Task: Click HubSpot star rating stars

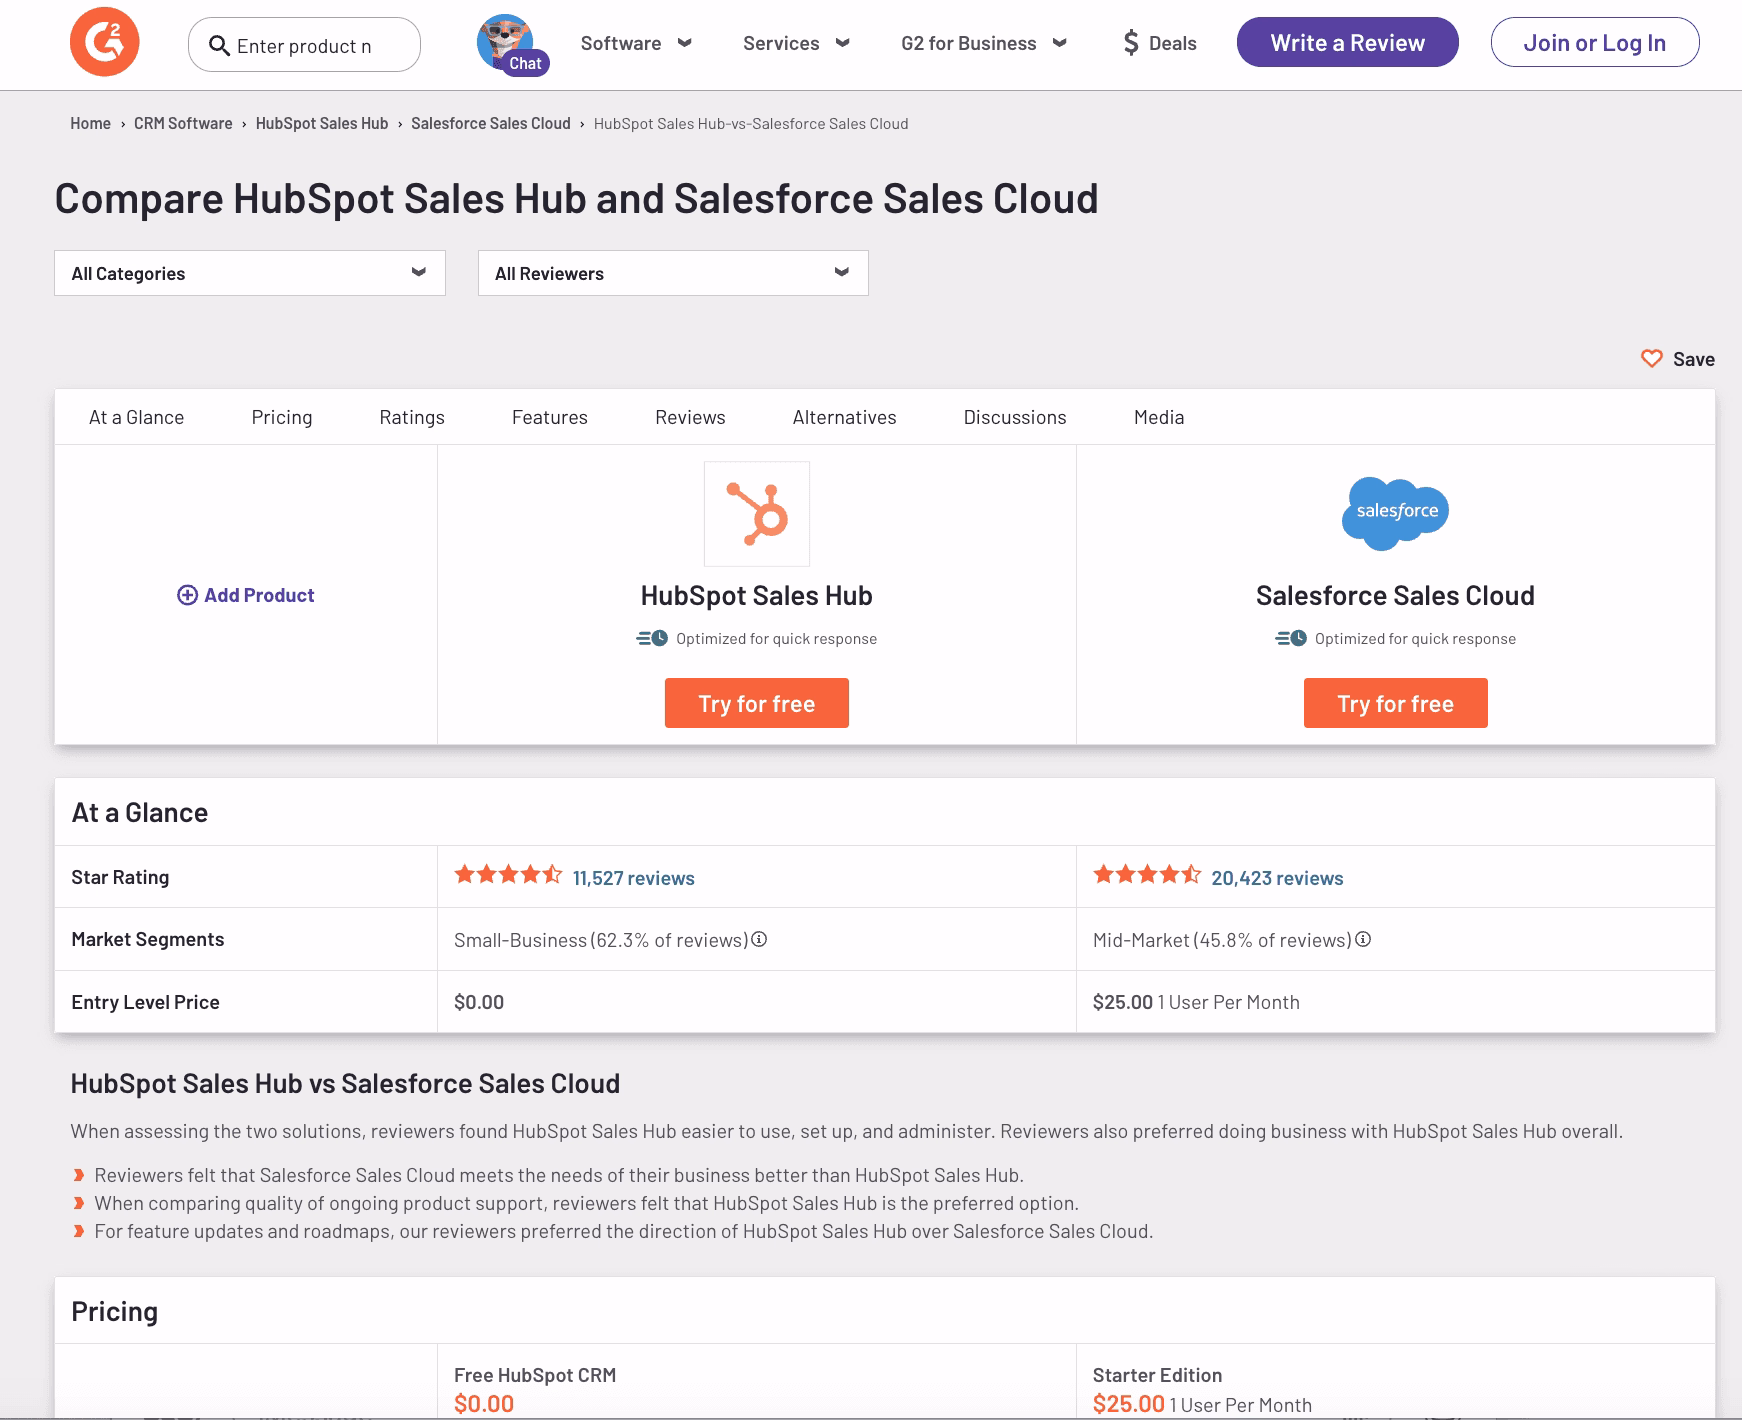Action: tap(508, 875)
